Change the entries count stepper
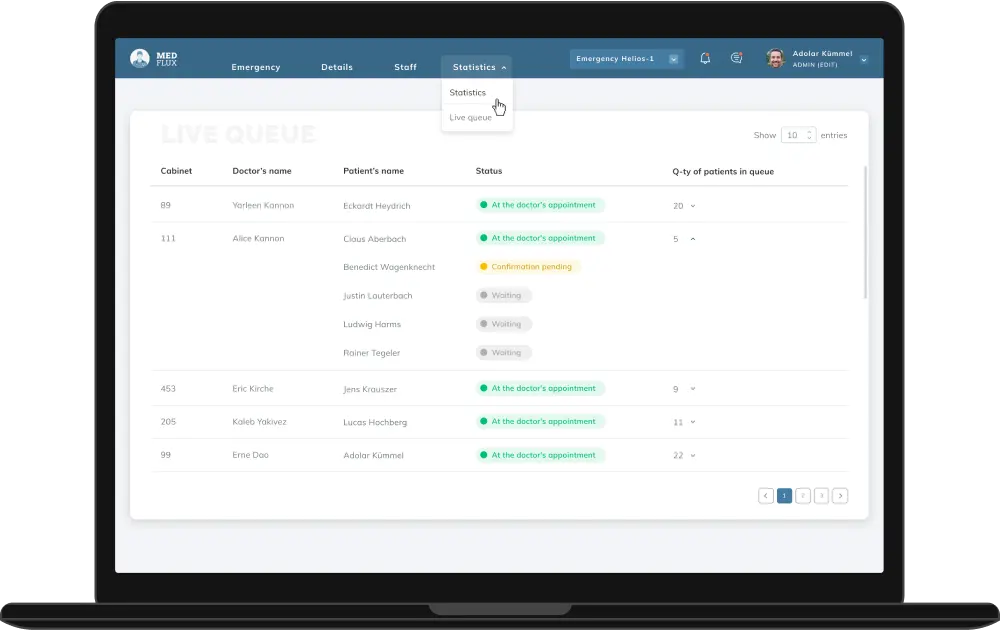The height and width of the screenshot is (630, 1000). (810, 135)
